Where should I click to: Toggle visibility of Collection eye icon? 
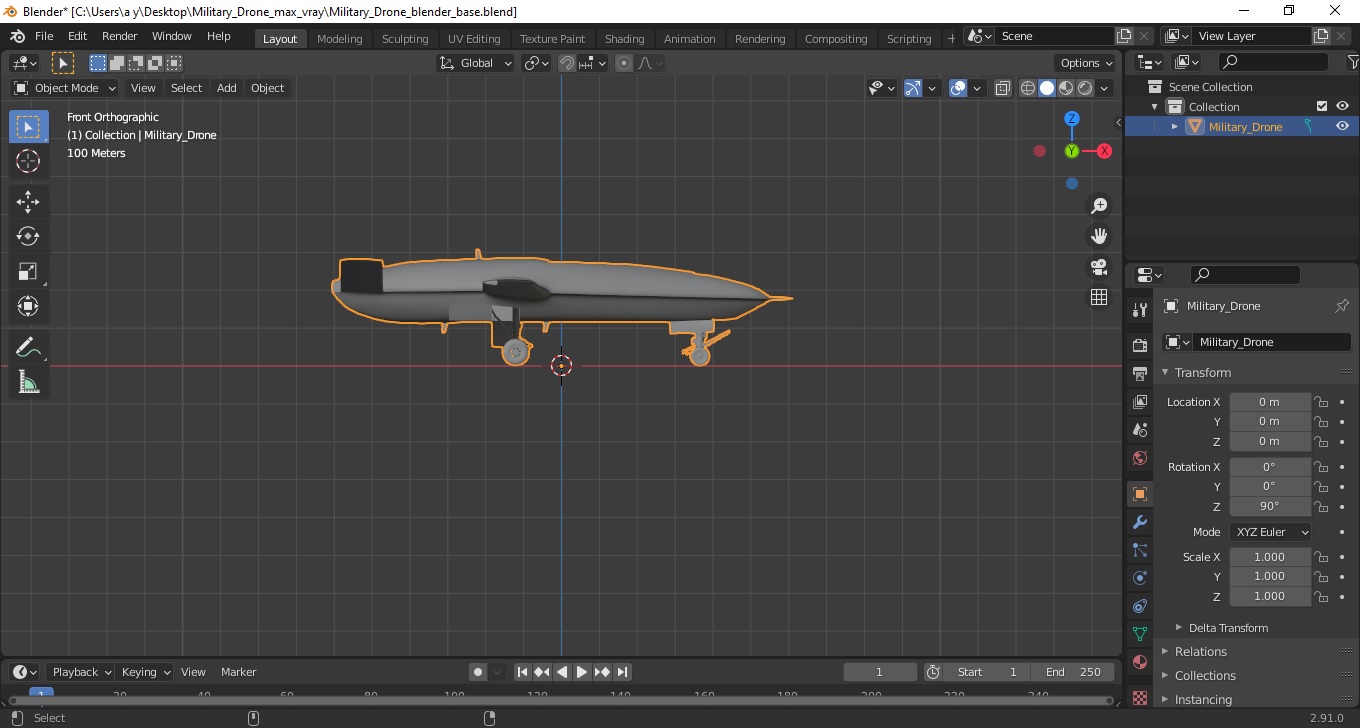(1342, 106)
